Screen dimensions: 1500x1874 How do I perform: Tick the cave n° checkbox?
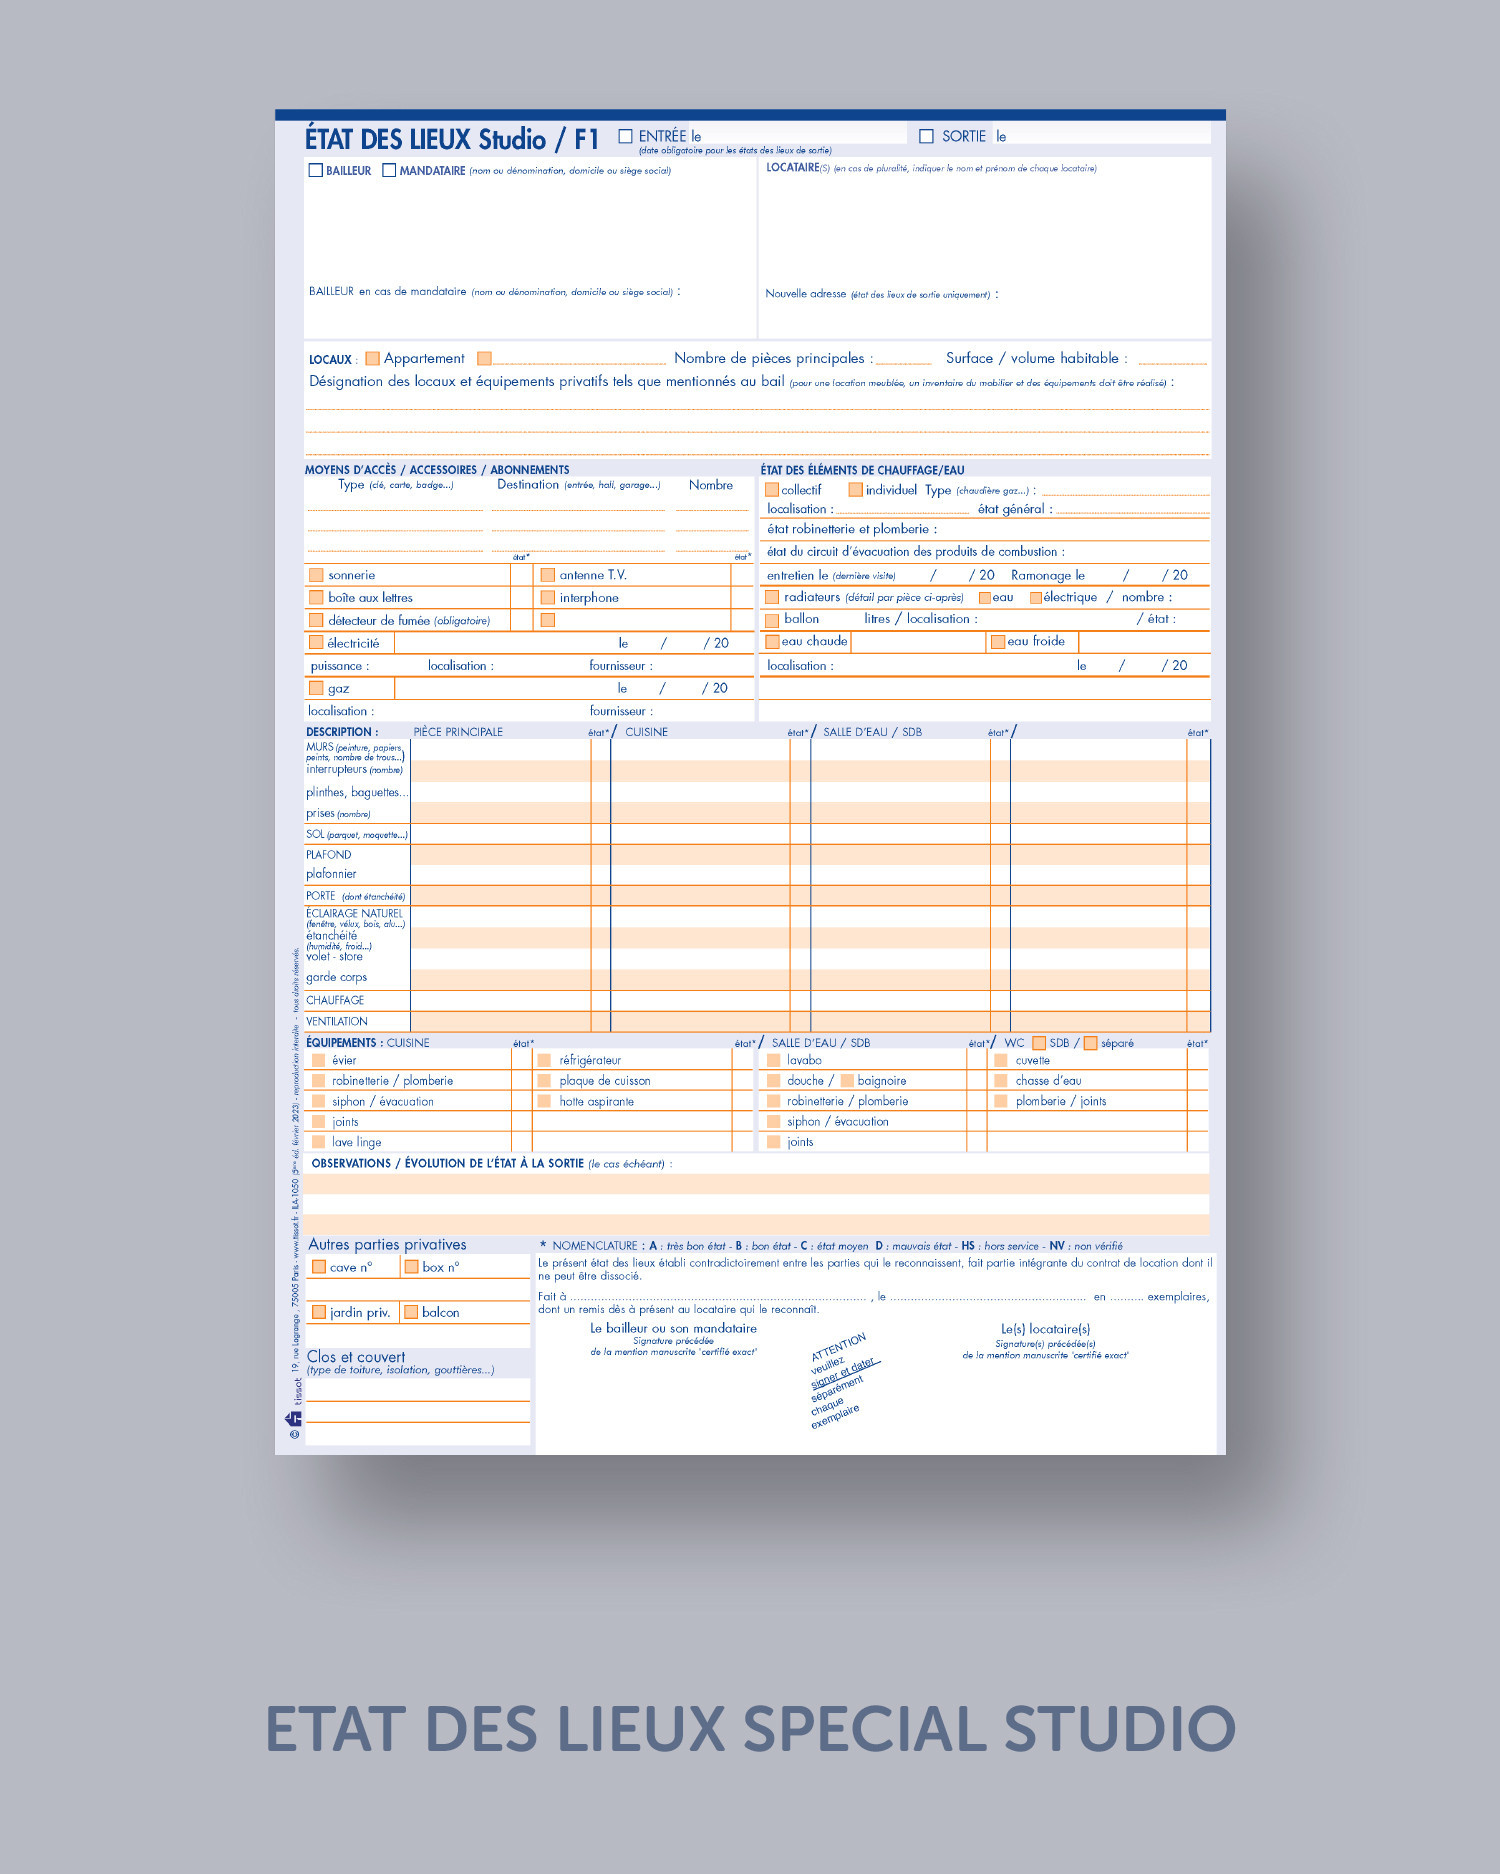319,1267
